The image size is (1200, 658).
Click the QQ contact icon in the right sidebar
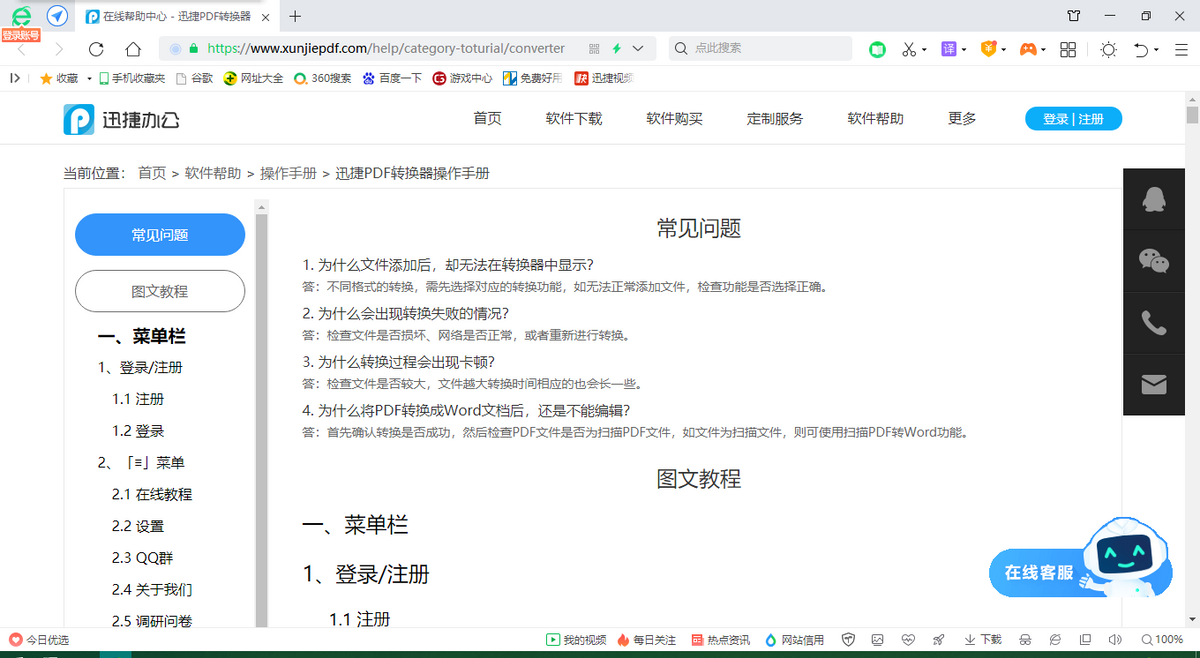coord(1154,198)
